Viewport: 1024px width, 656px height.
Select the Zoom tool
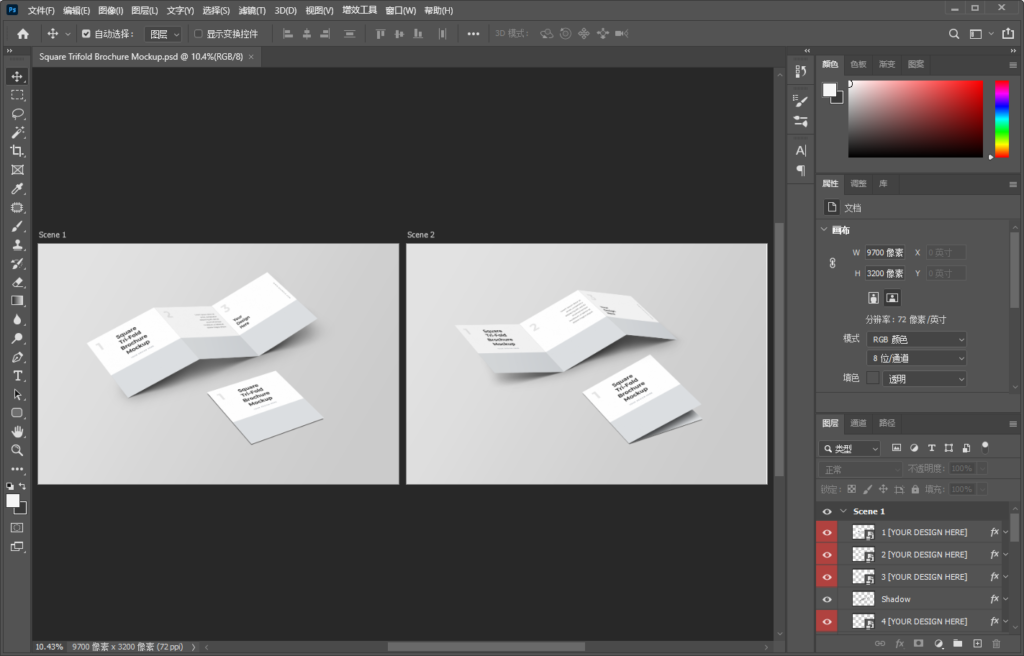coord(17,450)
